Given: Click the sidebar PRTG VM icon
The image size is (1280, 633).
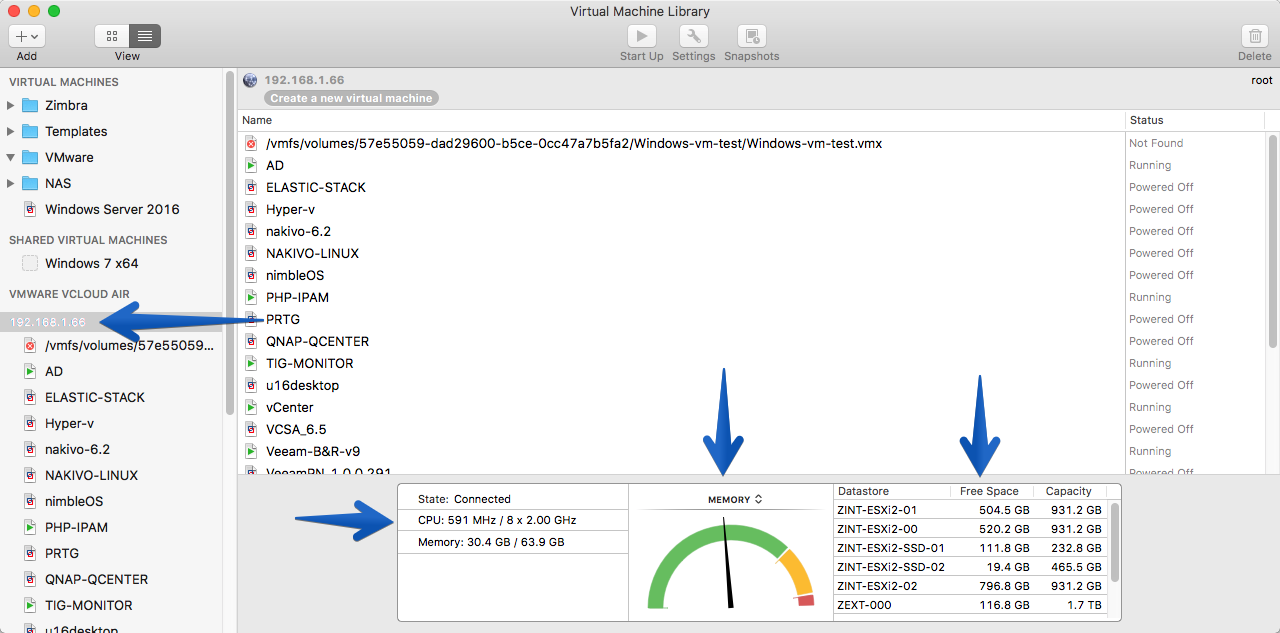Looking at the screenshot, I should [x=30, y=553].
